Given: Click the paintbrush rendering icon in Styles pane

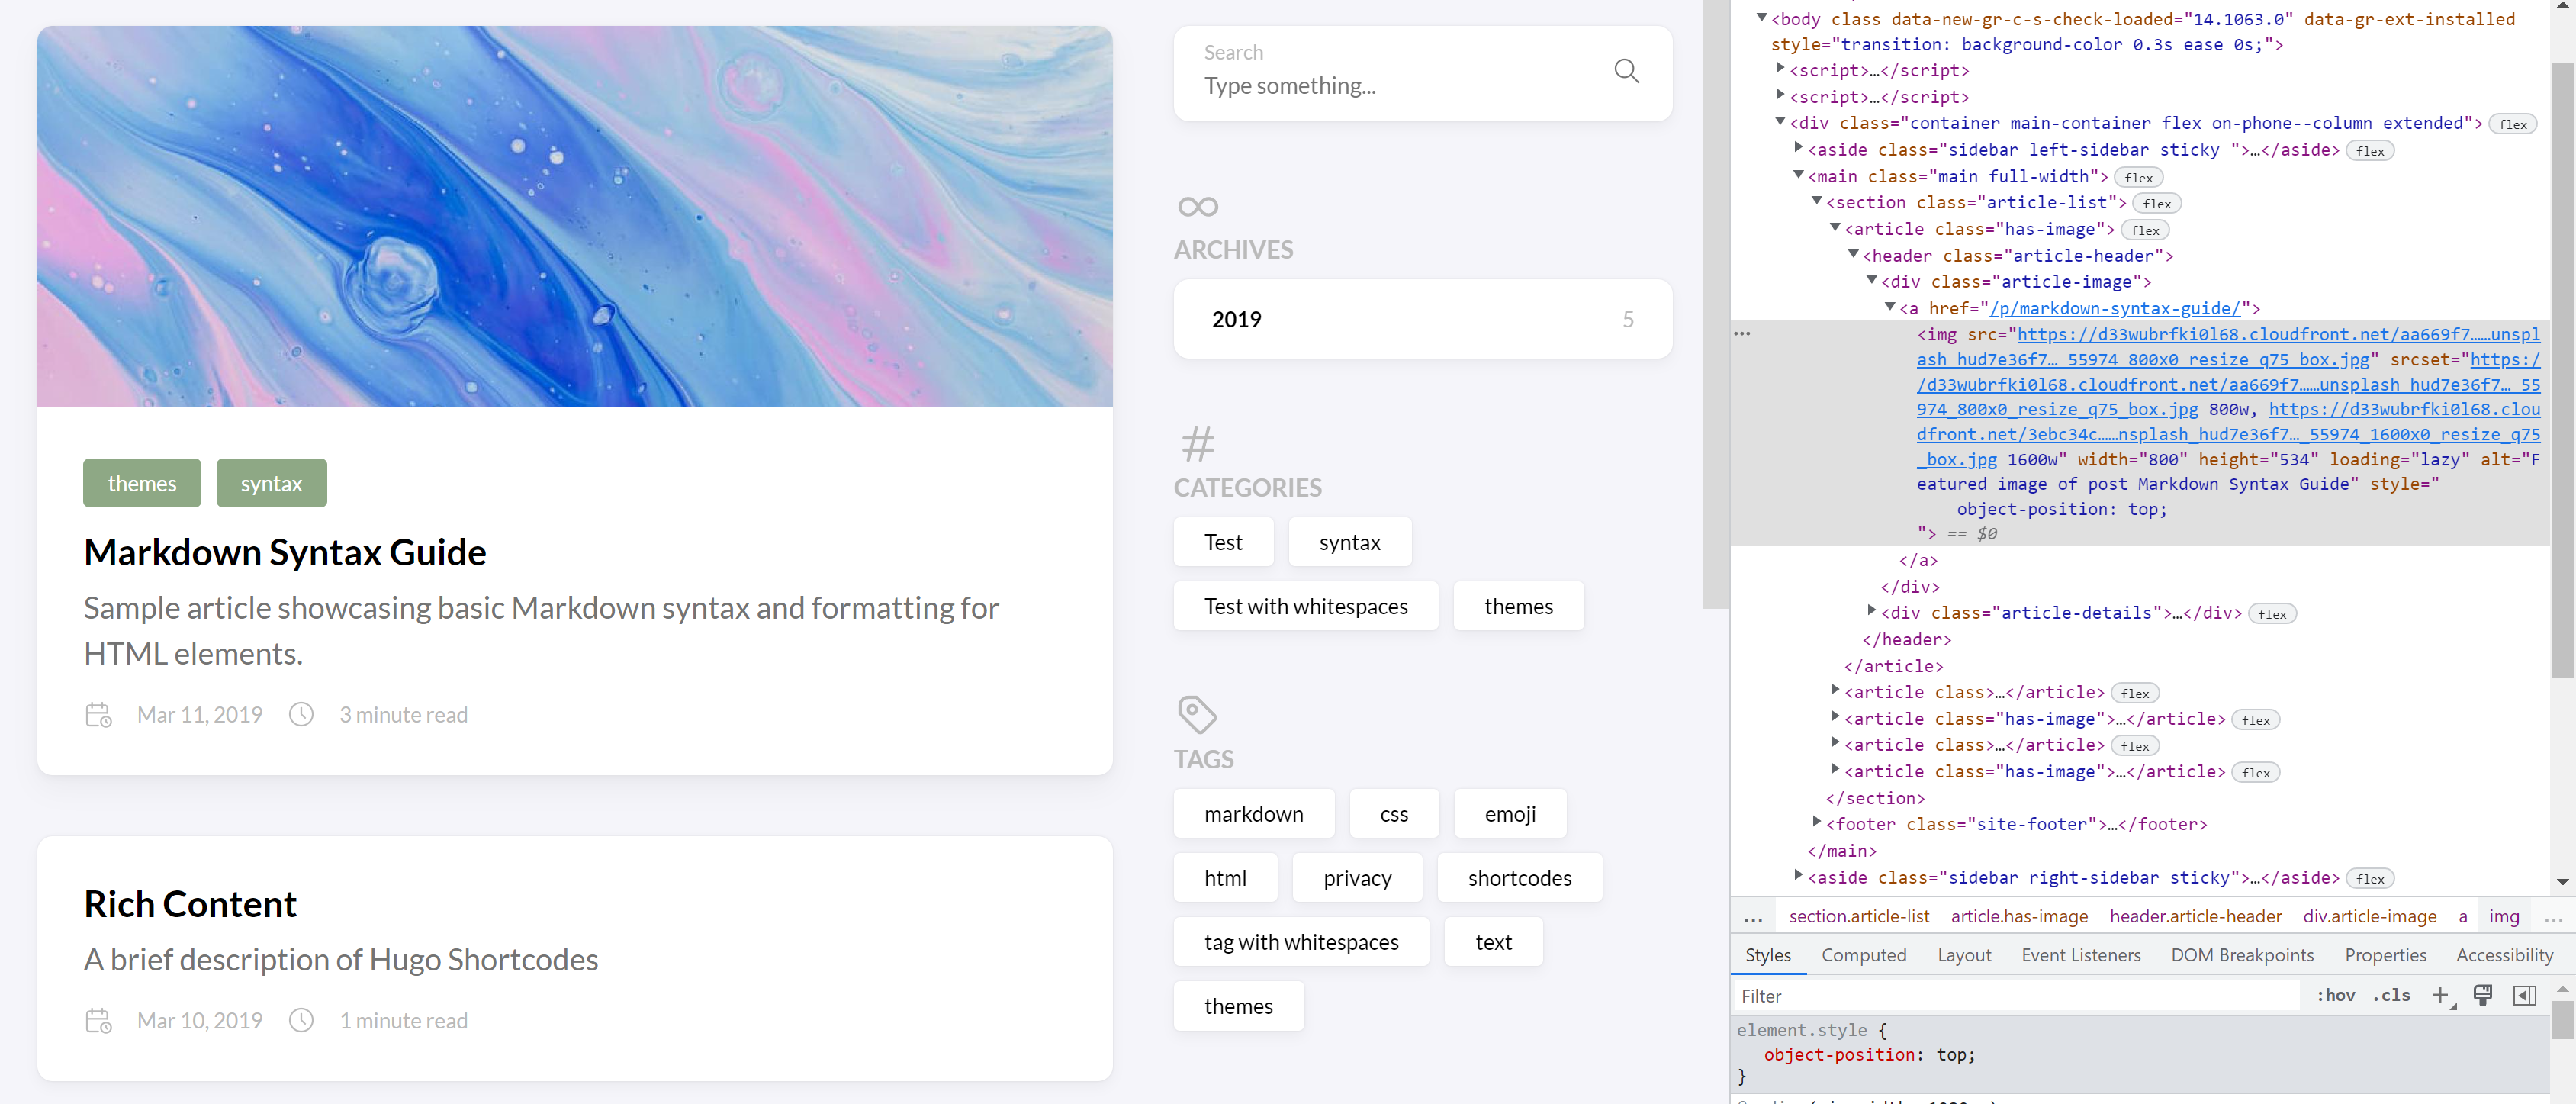Looking at the screenshot, I should click(2483, 995).
